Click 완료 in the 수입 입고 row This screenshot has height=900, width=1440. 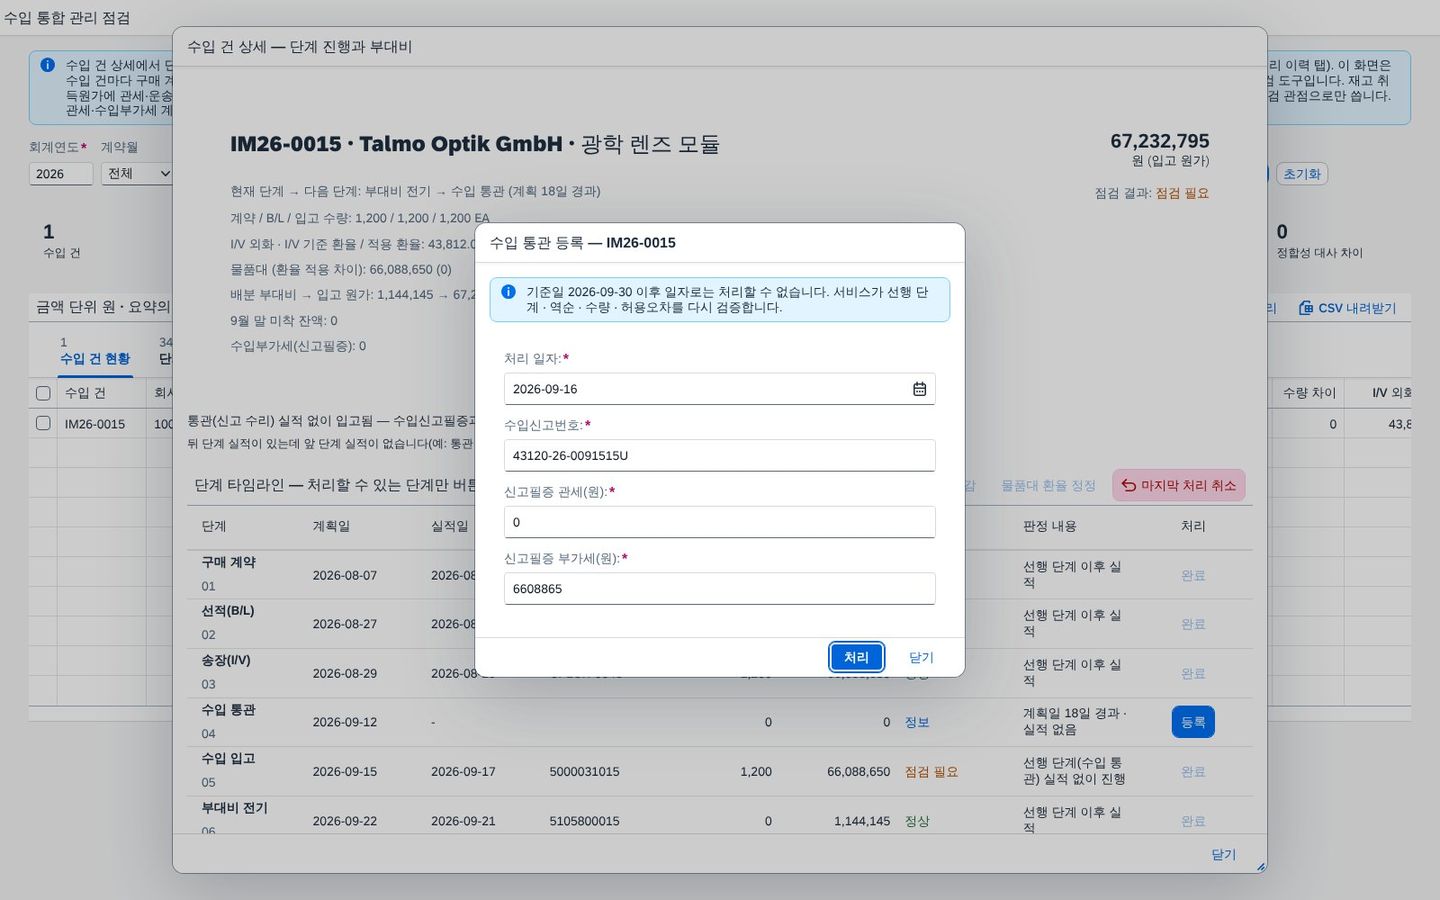pos(1193,772)
